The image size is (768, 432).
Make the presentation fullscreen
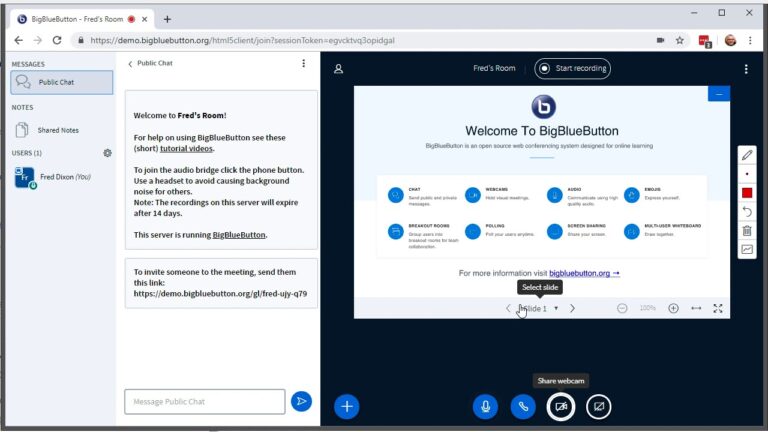718,308
